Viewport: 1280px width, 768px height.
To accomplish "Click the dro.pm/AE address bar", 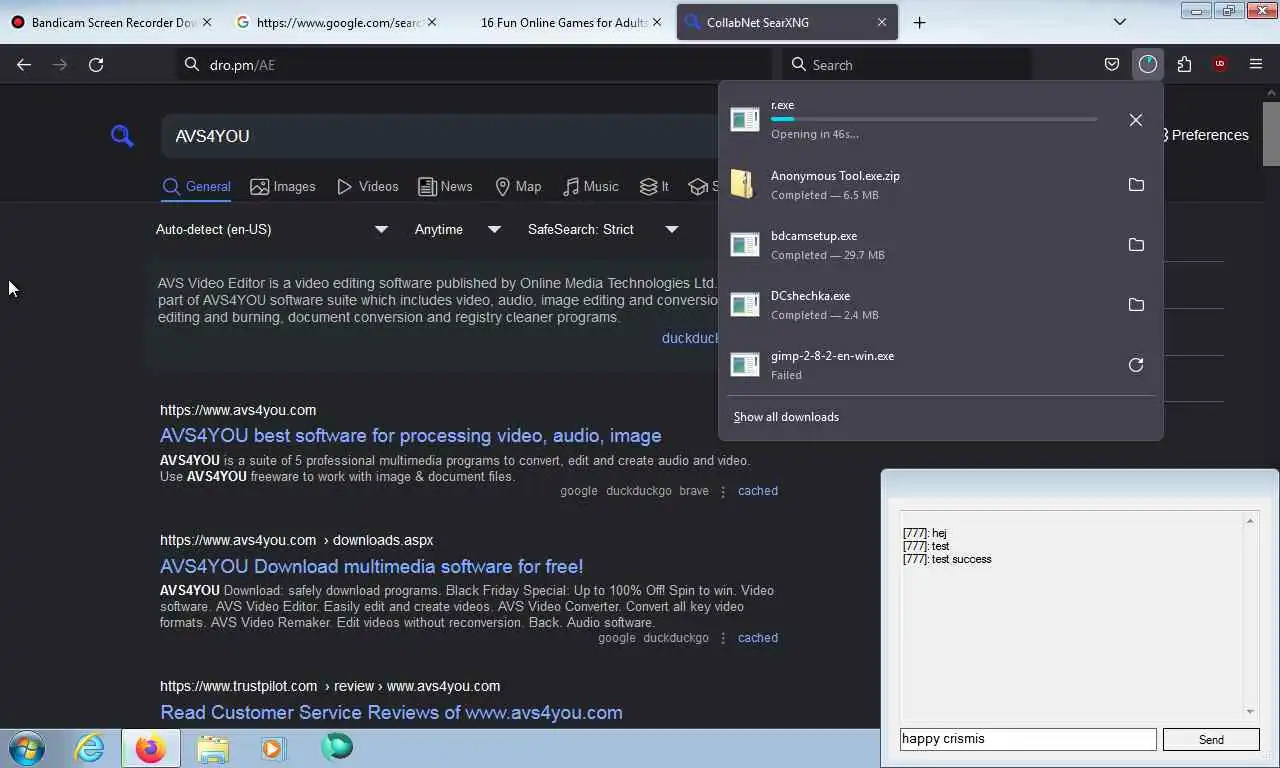I will point(474,64).
